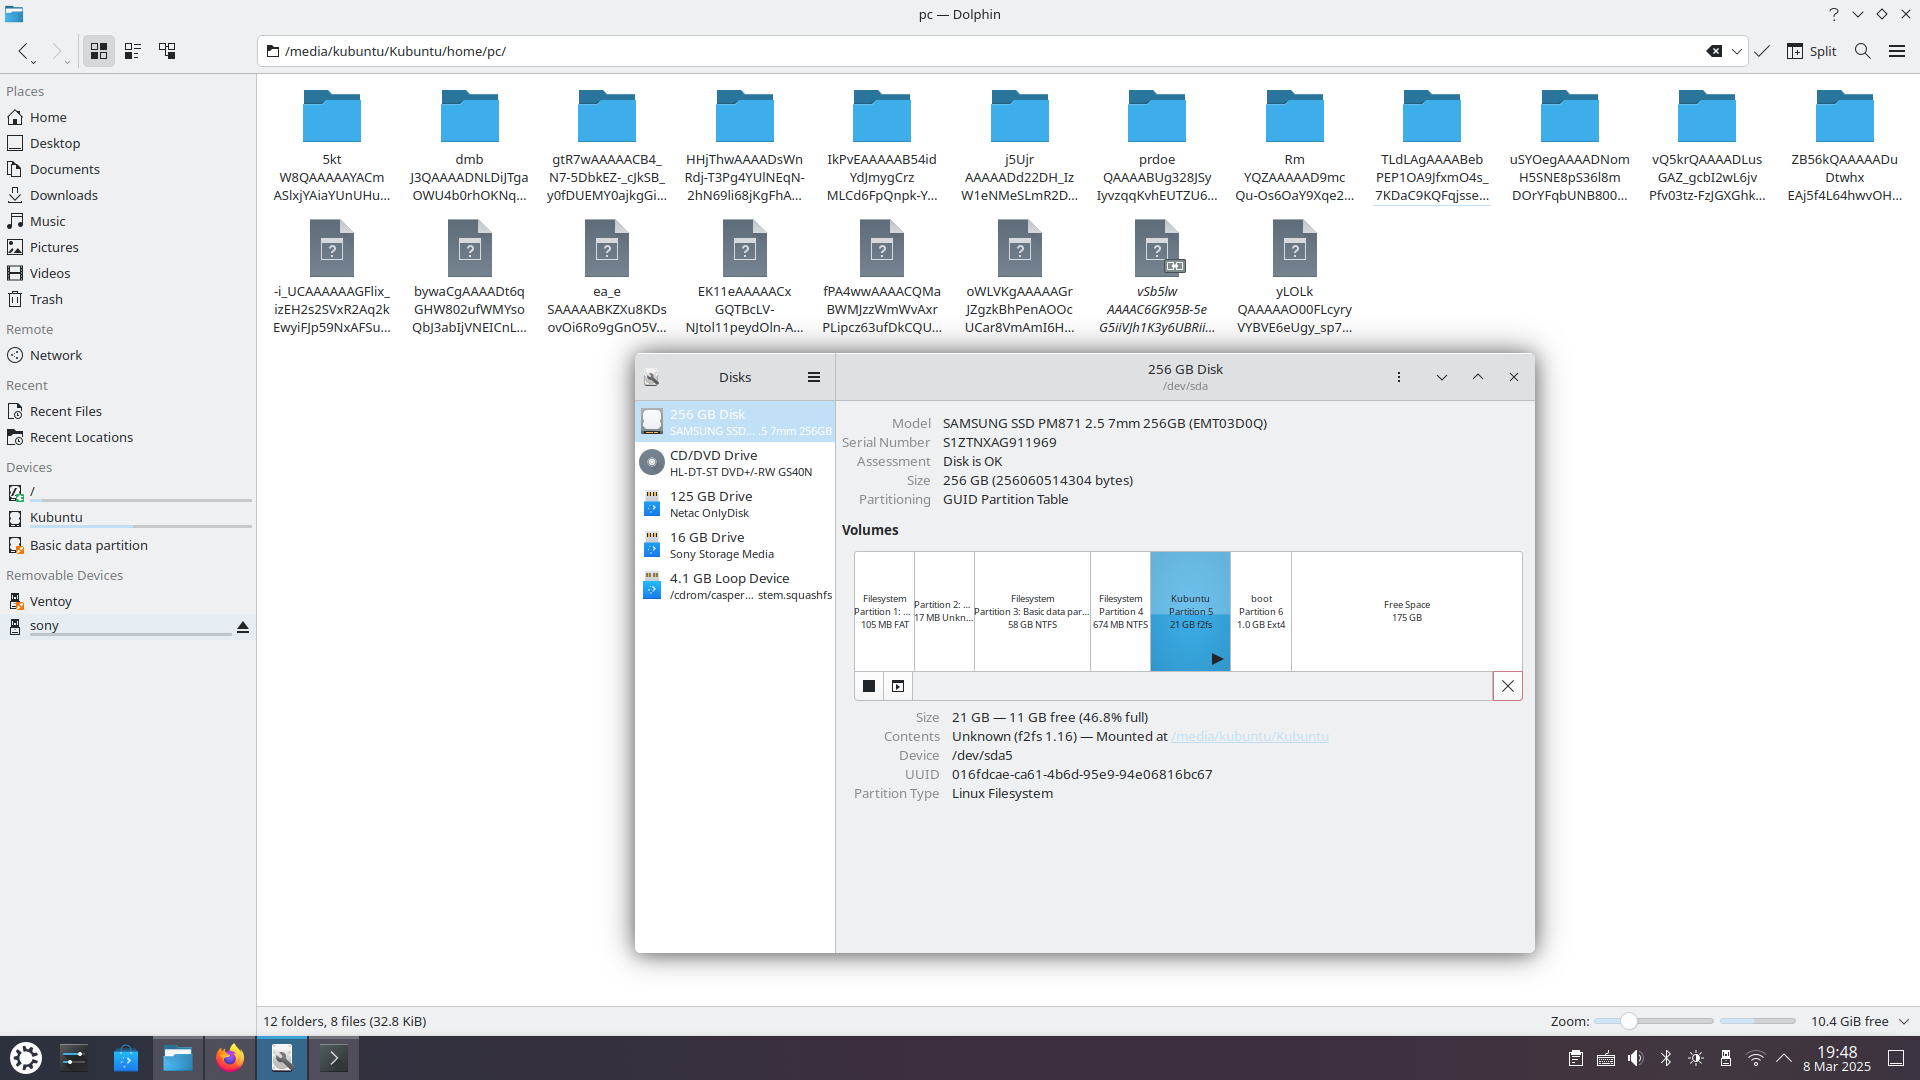Open Disks application hamburger menu
The width and height of the screenshot is (1920, 1080).
pyautogui.click(x=813, y=377)
